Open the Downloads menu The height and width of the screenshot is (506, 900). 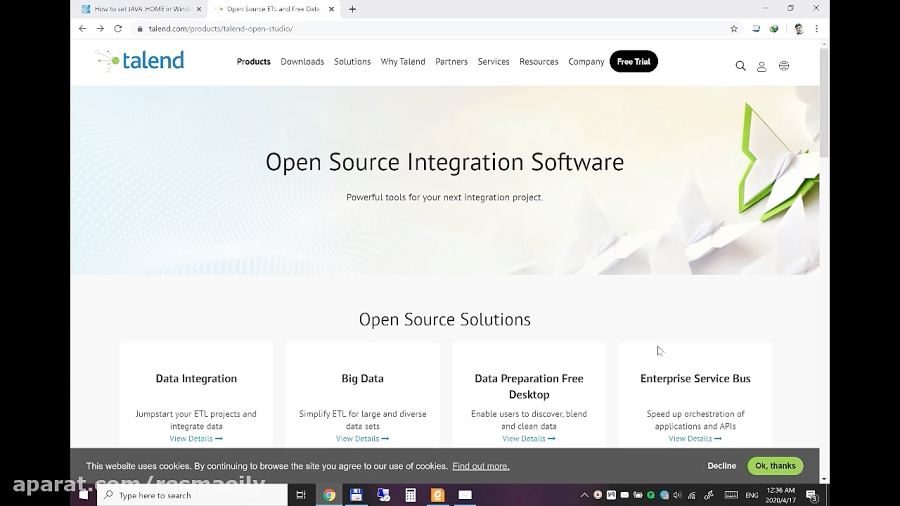pyautogui.click(x=302, y=61)
